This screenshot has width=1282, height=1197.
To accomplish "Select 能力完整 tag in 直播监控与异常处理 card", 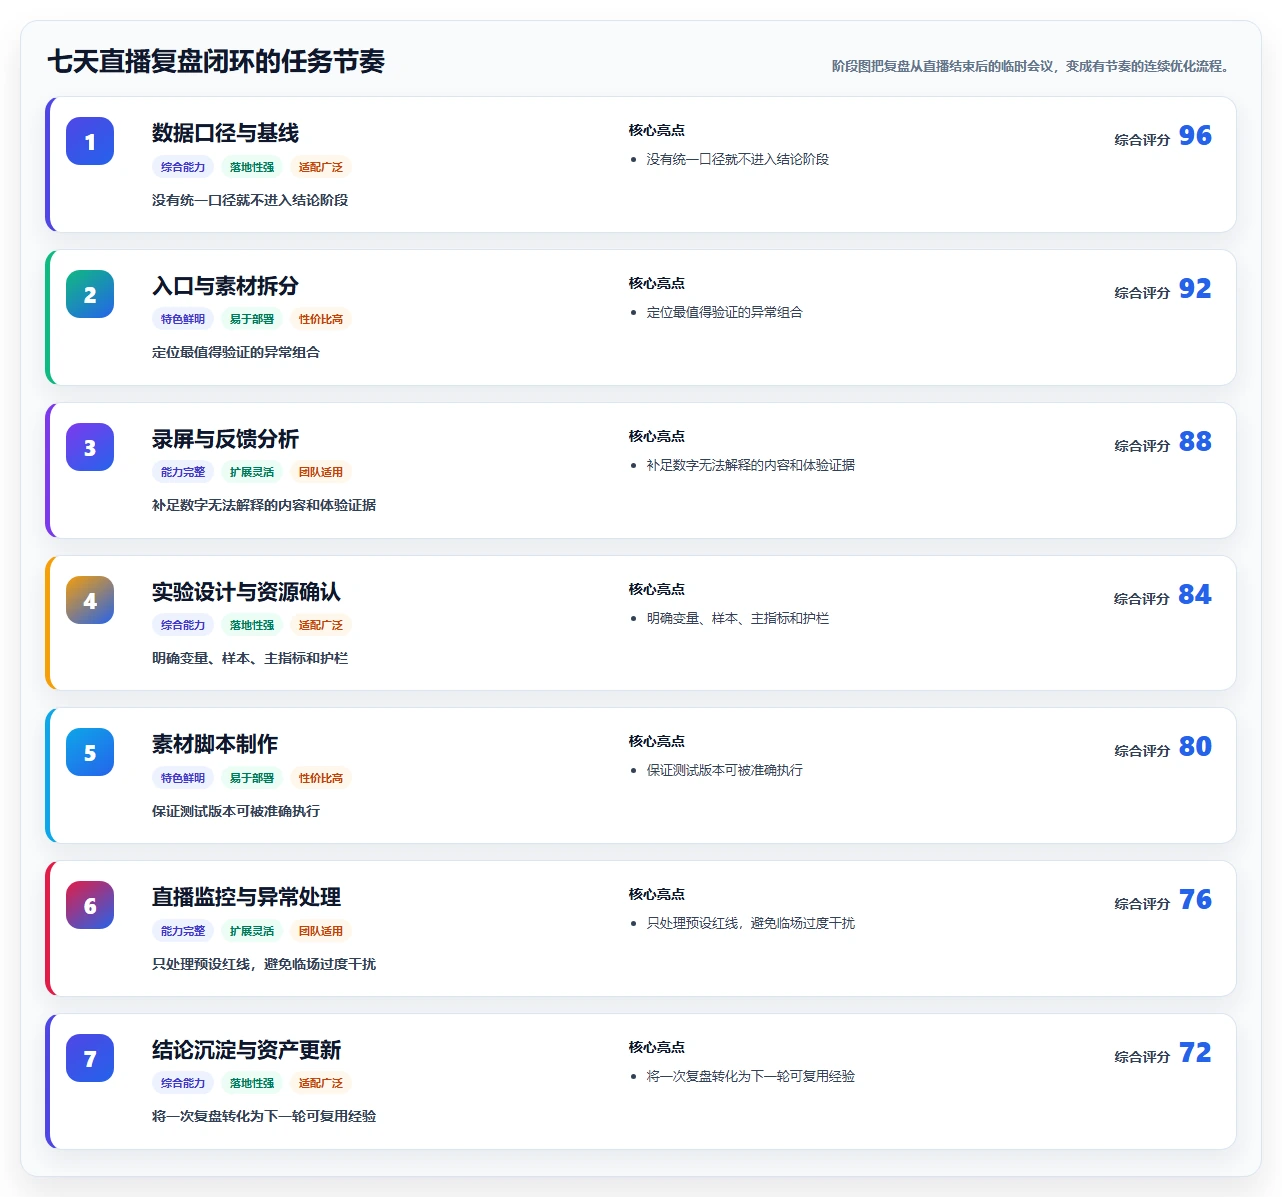I will (183, 931).
